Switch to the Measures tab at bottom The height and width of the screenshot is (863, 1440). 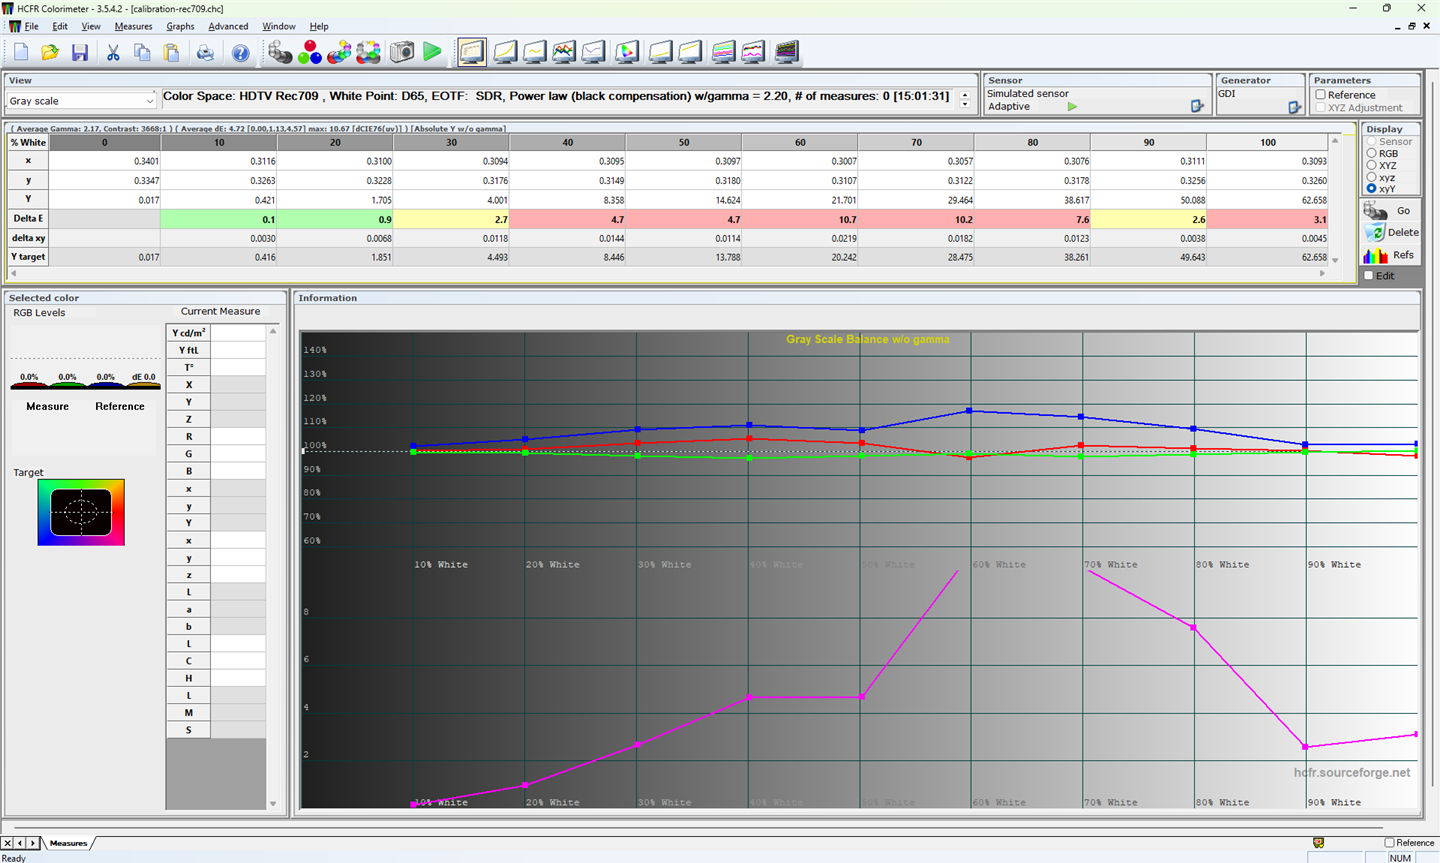coord(69,843)
